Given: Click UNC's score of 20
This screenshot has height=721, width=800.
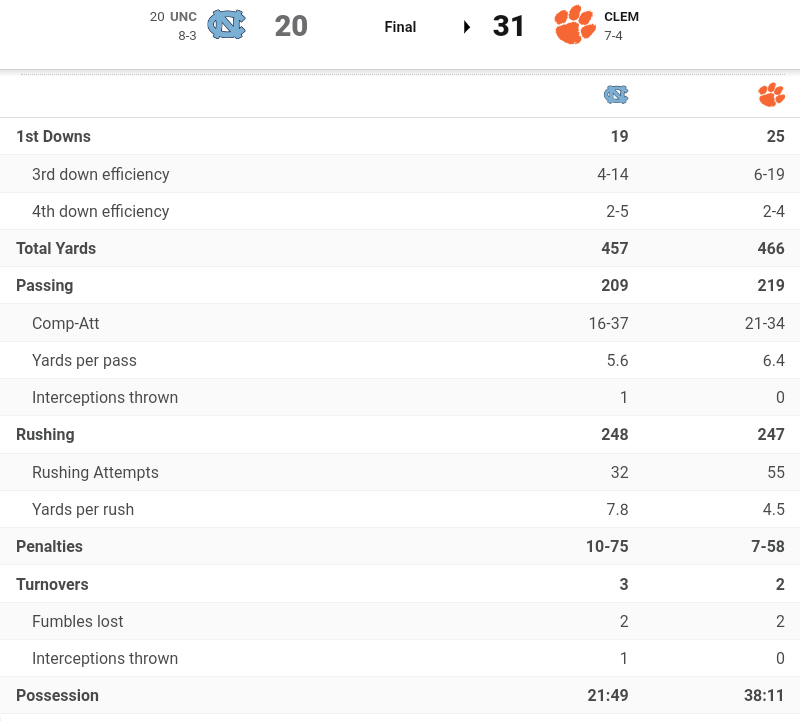Looking at the screenshot, I should pyautogui.click(x=291, y=26).
